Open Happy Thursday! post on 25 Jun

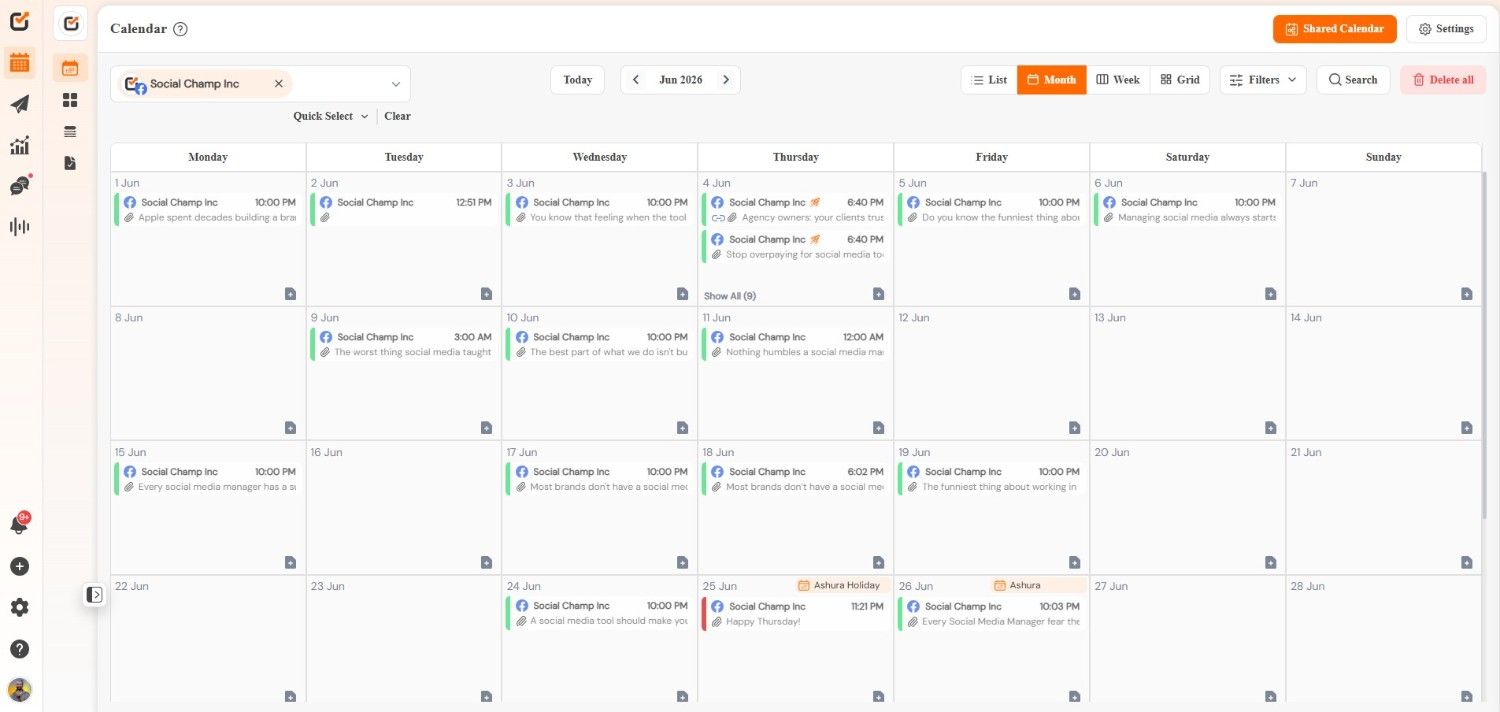[x=795, y=614]
